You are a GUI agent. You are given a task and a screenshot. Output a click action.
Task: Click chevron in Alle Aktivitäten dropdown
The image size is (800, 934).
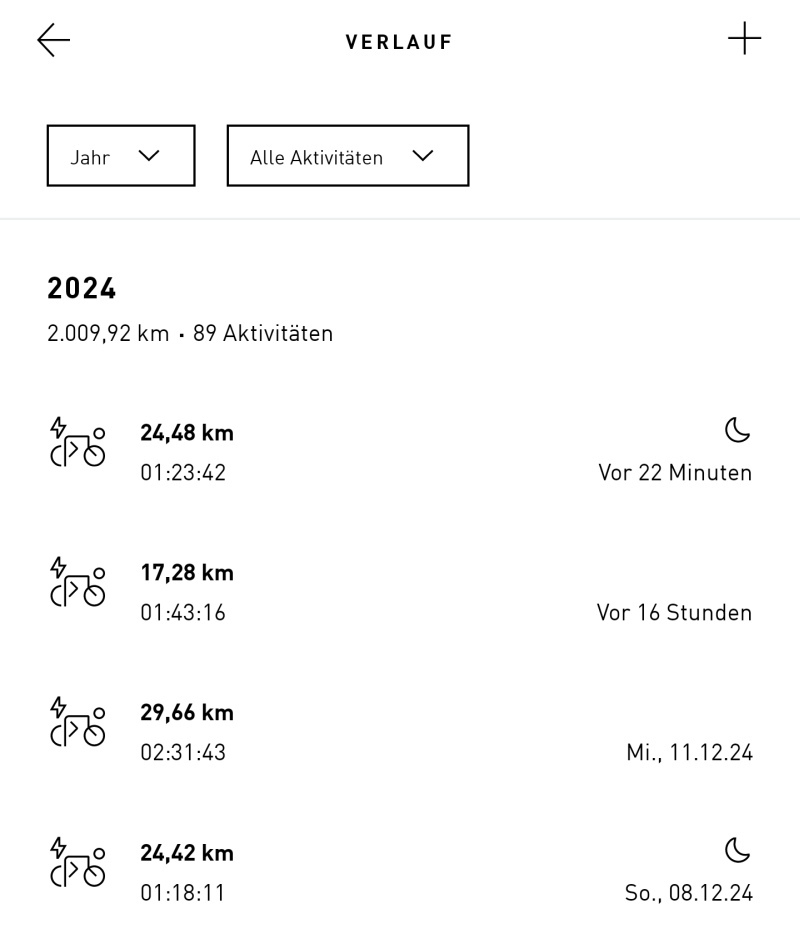(423, 156)
